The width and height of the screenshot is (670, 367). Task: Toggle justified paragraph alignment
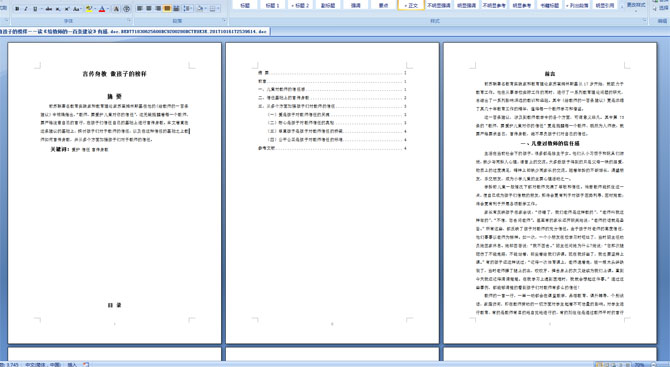167,9
